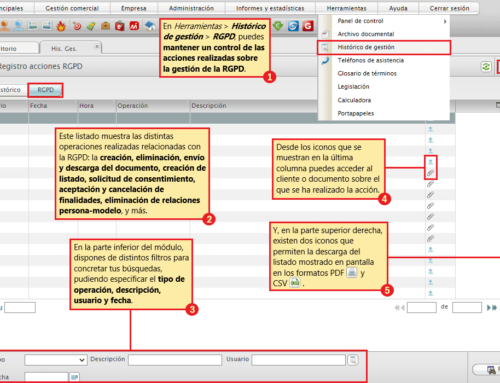Sort by the Operación column header
The image size is (500, 383).
coord(153,106)
